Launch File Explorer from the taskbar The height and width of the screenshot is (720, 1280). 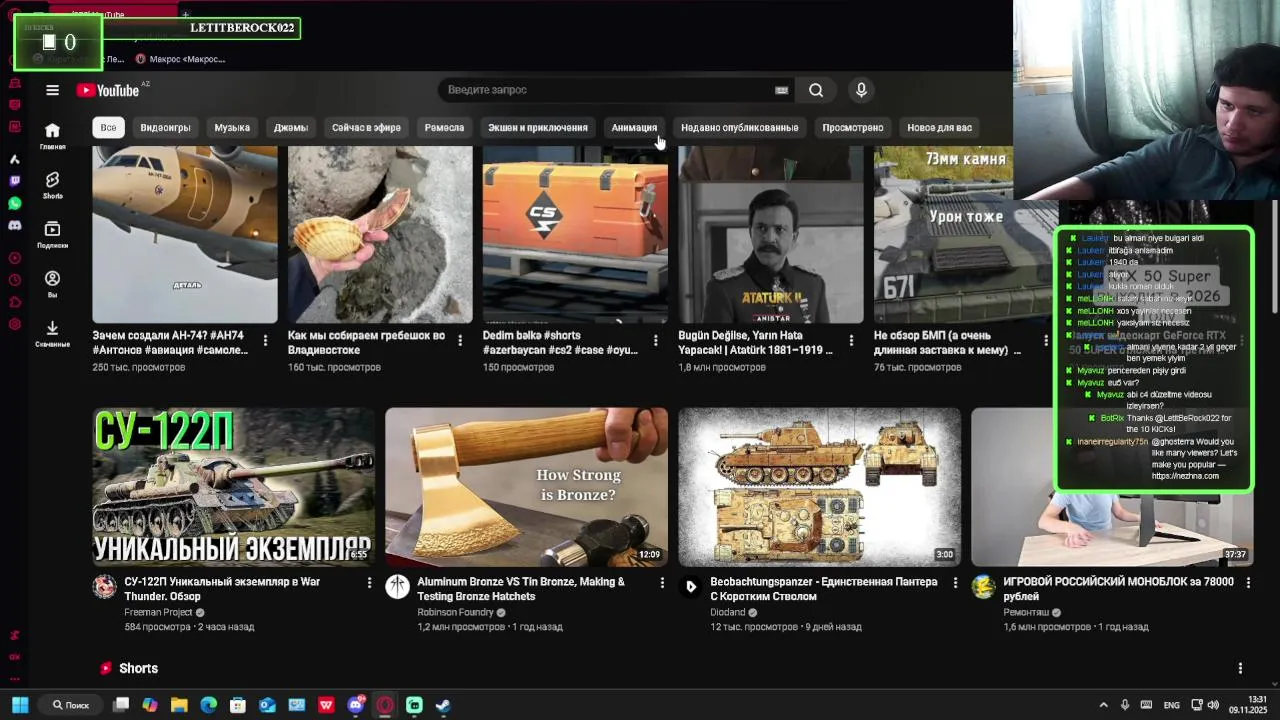[179, 705]
